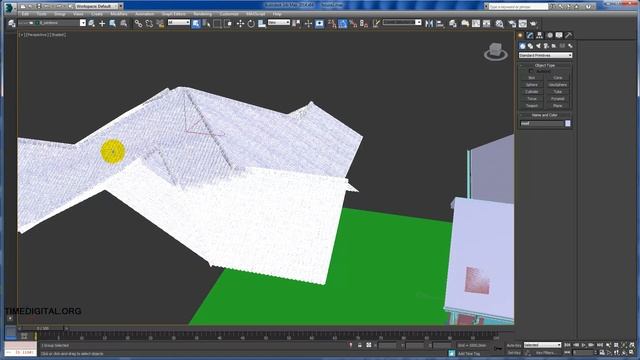Open the Standard Primitives category dropdown
Image resolution: width=640 pixels, height=360 pixels.
tap(545, 55)
